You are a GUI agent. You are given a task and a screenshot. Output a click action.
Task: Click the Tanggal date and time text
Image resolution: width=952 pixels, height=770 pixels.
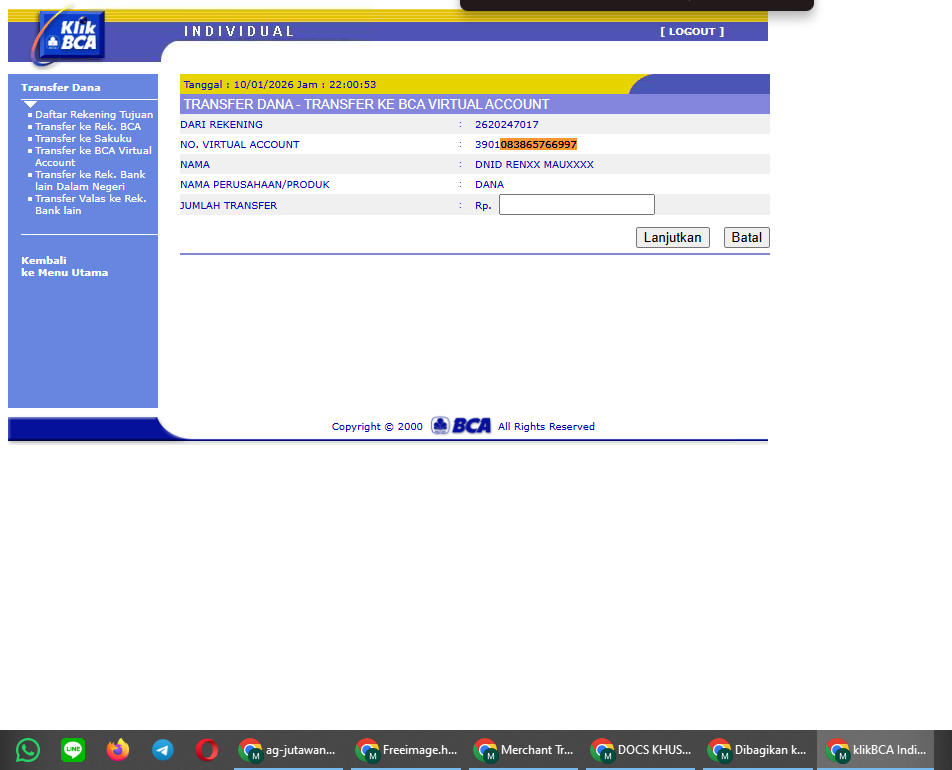[x=280, y=84]
